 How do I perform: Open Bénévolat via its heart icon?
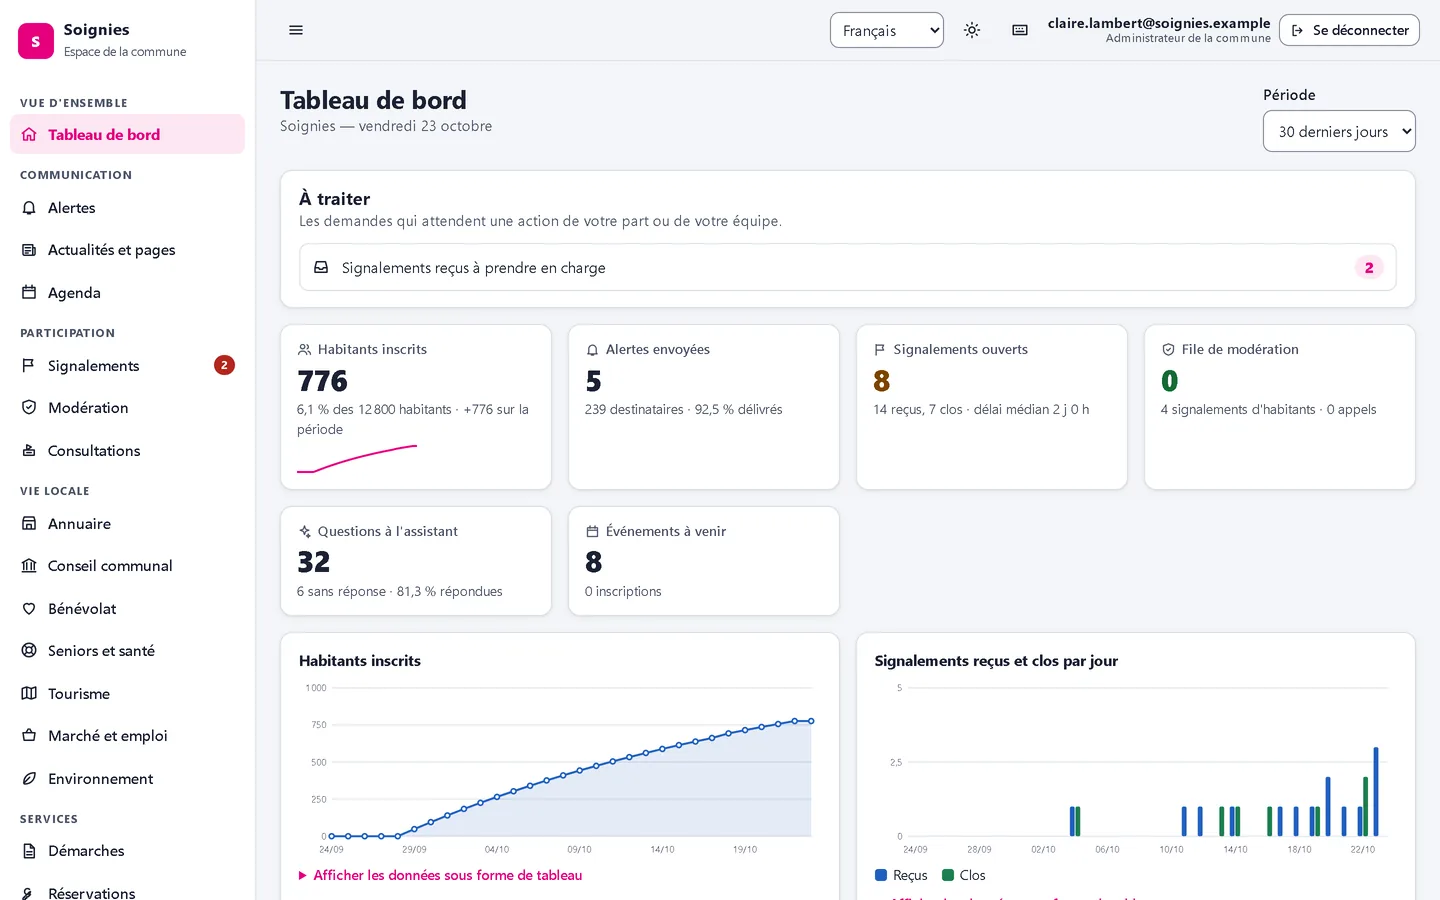tap(29, 609)
